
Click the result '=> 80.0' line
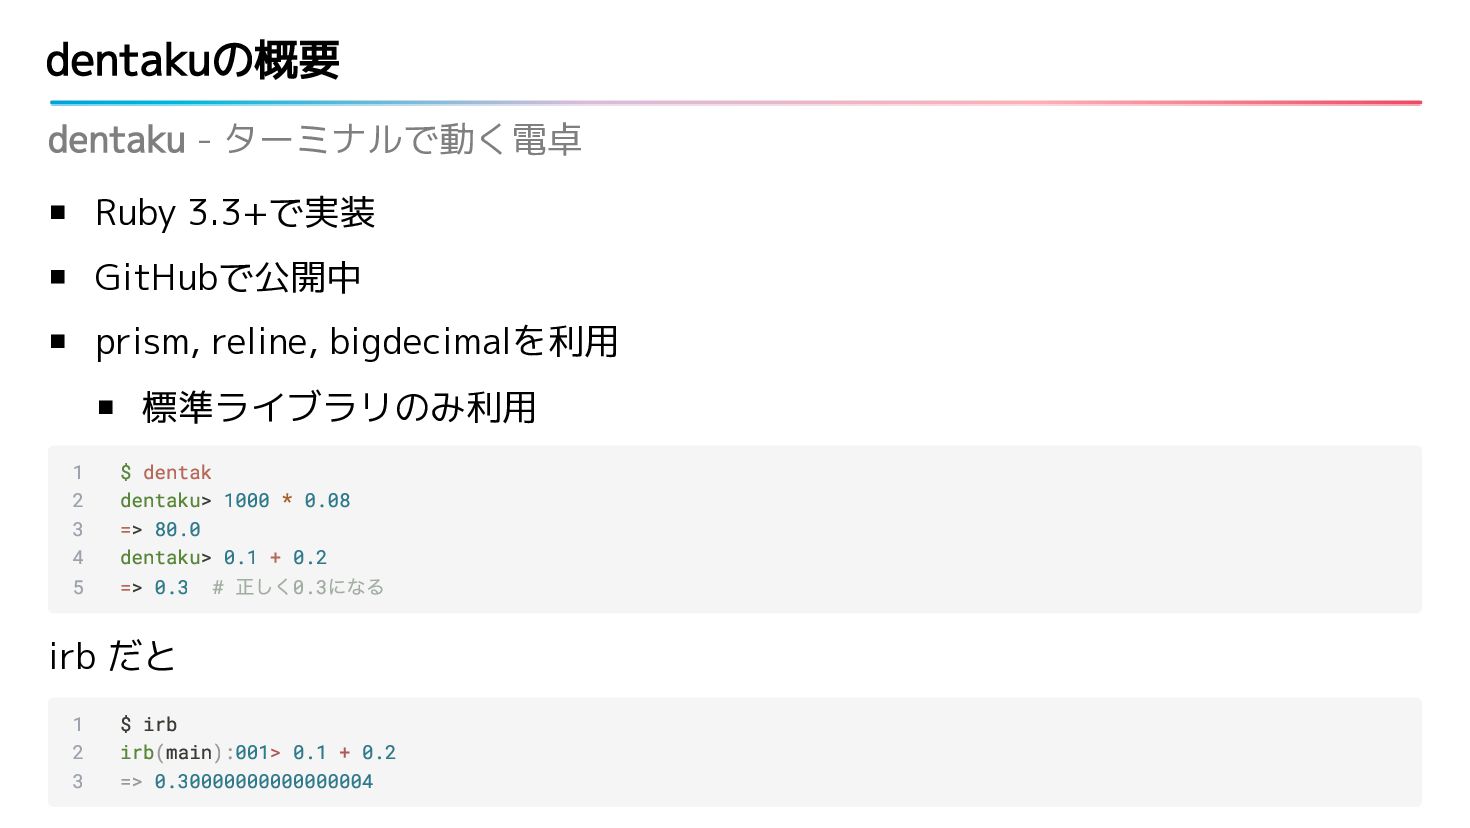(160, 529)
